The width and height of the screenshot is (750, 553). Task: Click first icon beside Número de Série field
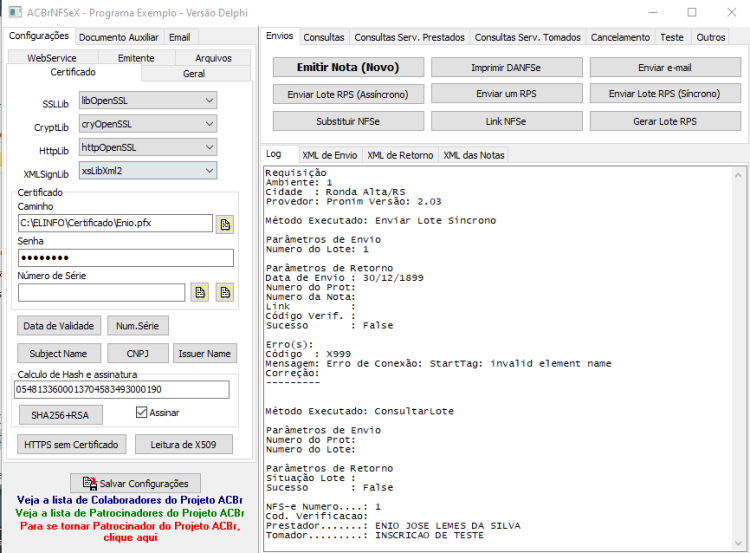tap(200, 292)
